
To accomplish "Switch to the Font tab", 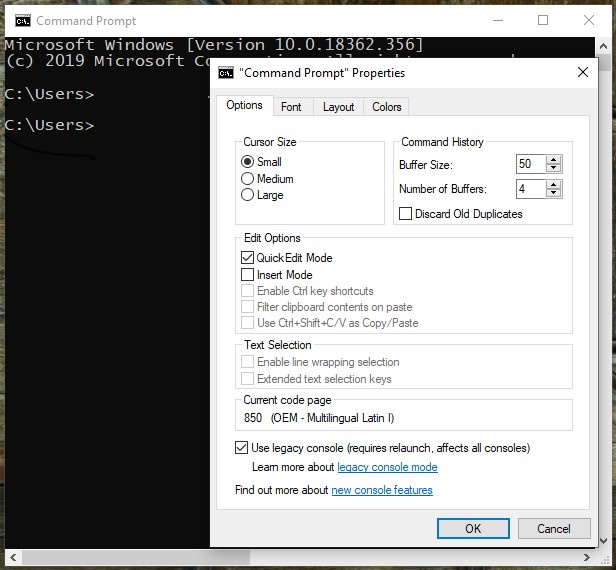I will tap(291, 107).
